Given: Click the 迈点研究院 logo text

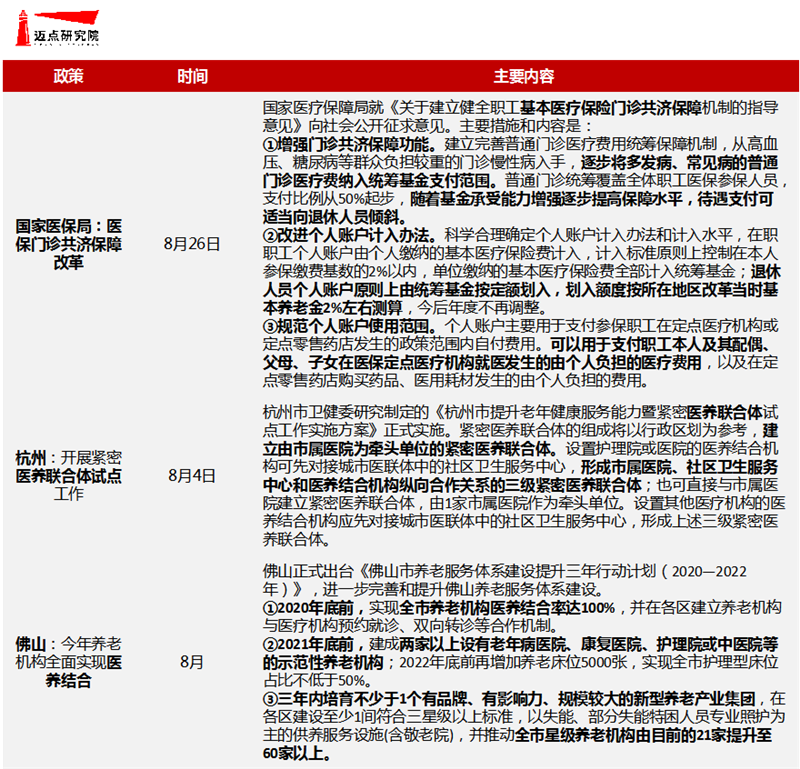Looking at the screenshot, I should pos(68,36).
